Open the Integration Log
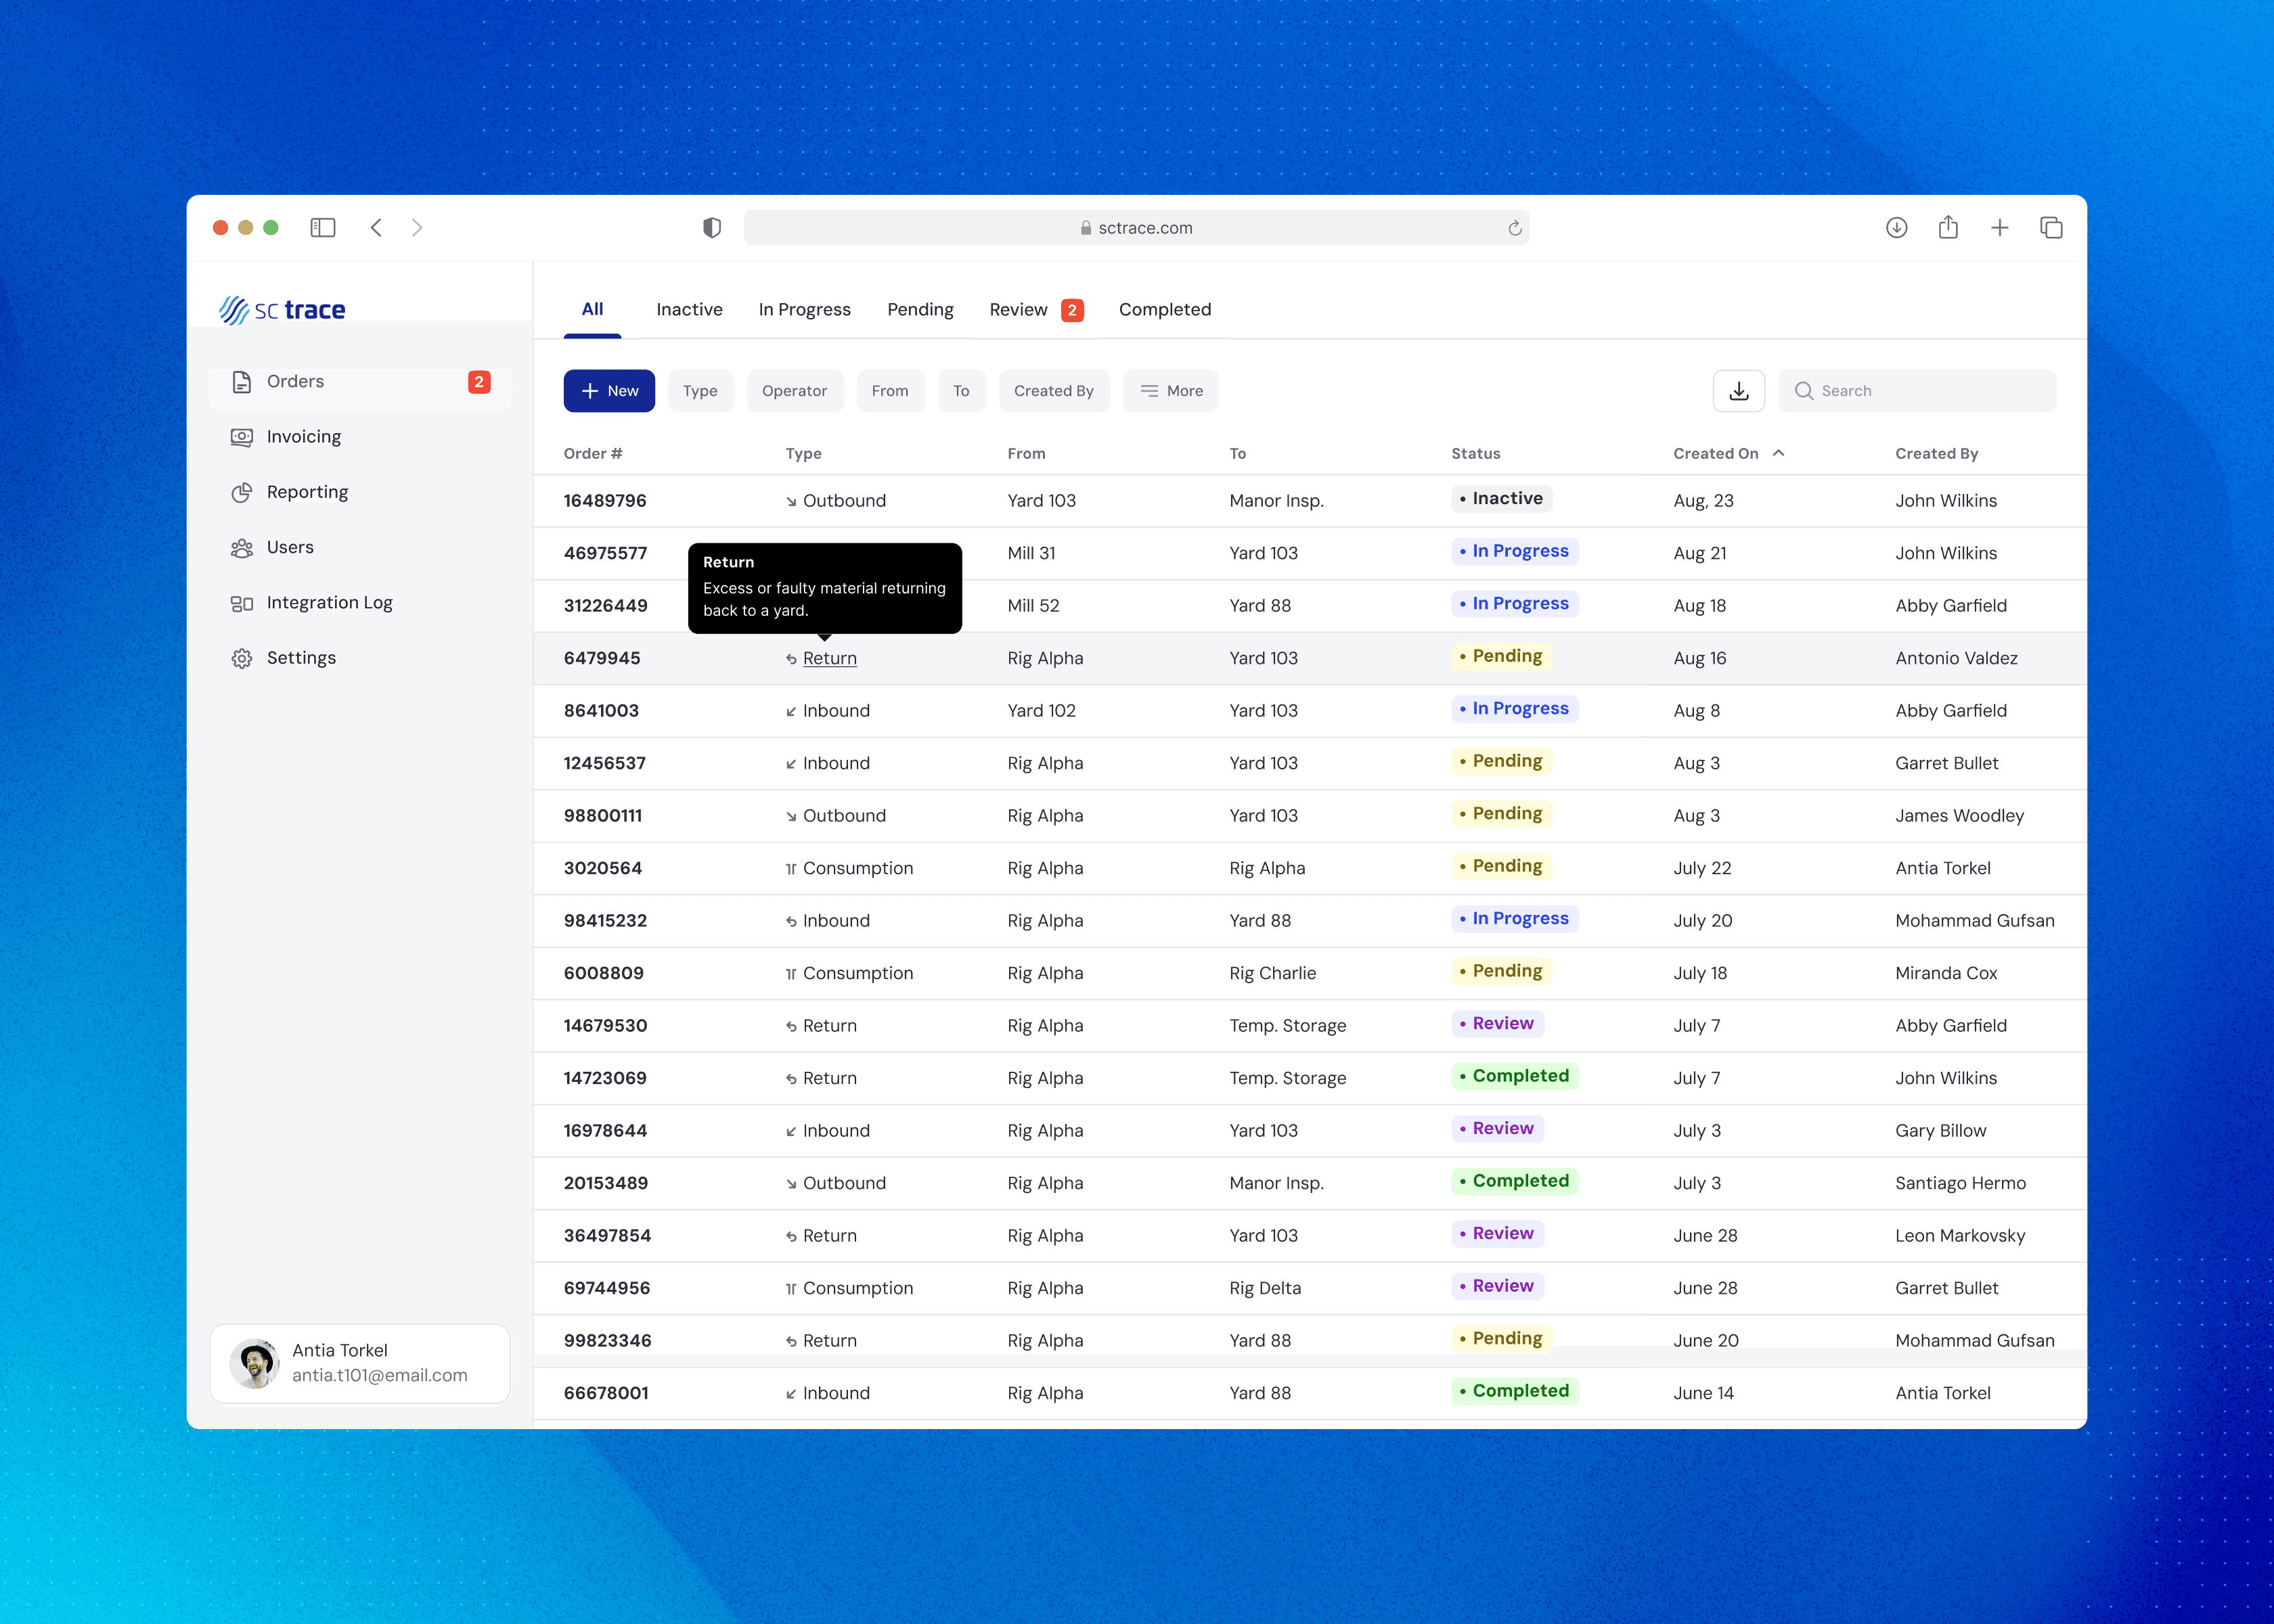This screenshot has width=2274, height=1624. click(329, 602)
